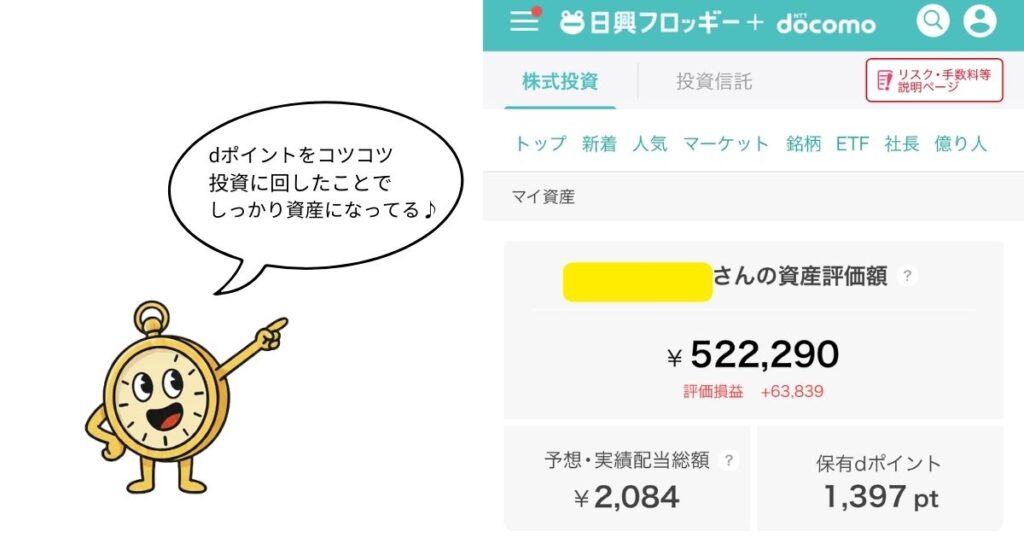Open the 新着 navigation link
Viewport: 1024px width, 538px height.
pyautogui.click(x=599, y=144)
